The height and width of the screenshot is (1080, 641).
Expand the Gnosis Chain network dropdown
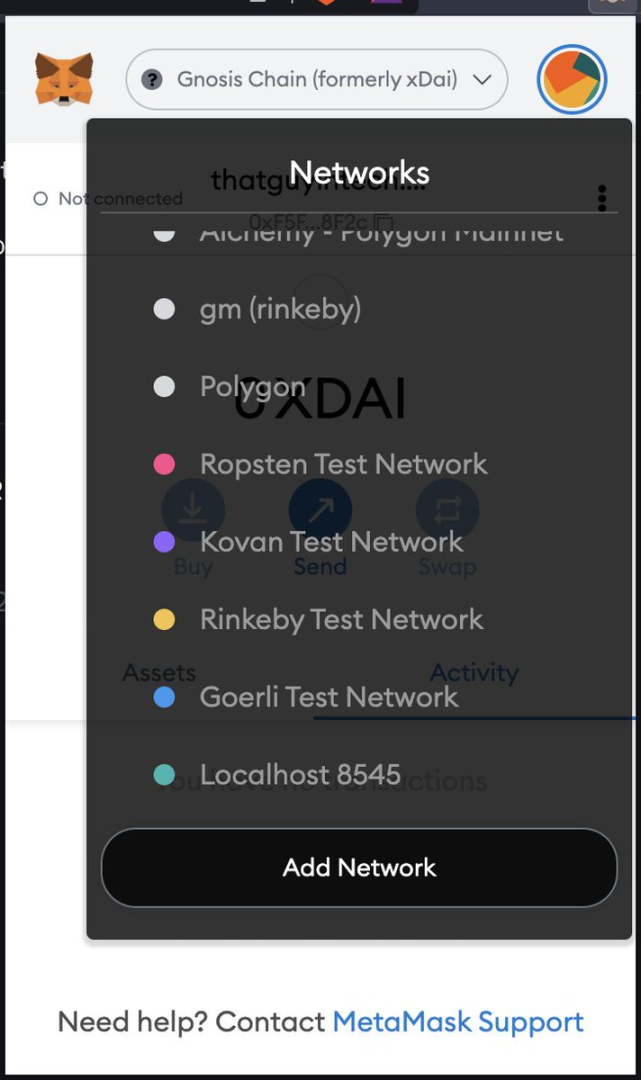pyautogui.click(x=482, y=79)
